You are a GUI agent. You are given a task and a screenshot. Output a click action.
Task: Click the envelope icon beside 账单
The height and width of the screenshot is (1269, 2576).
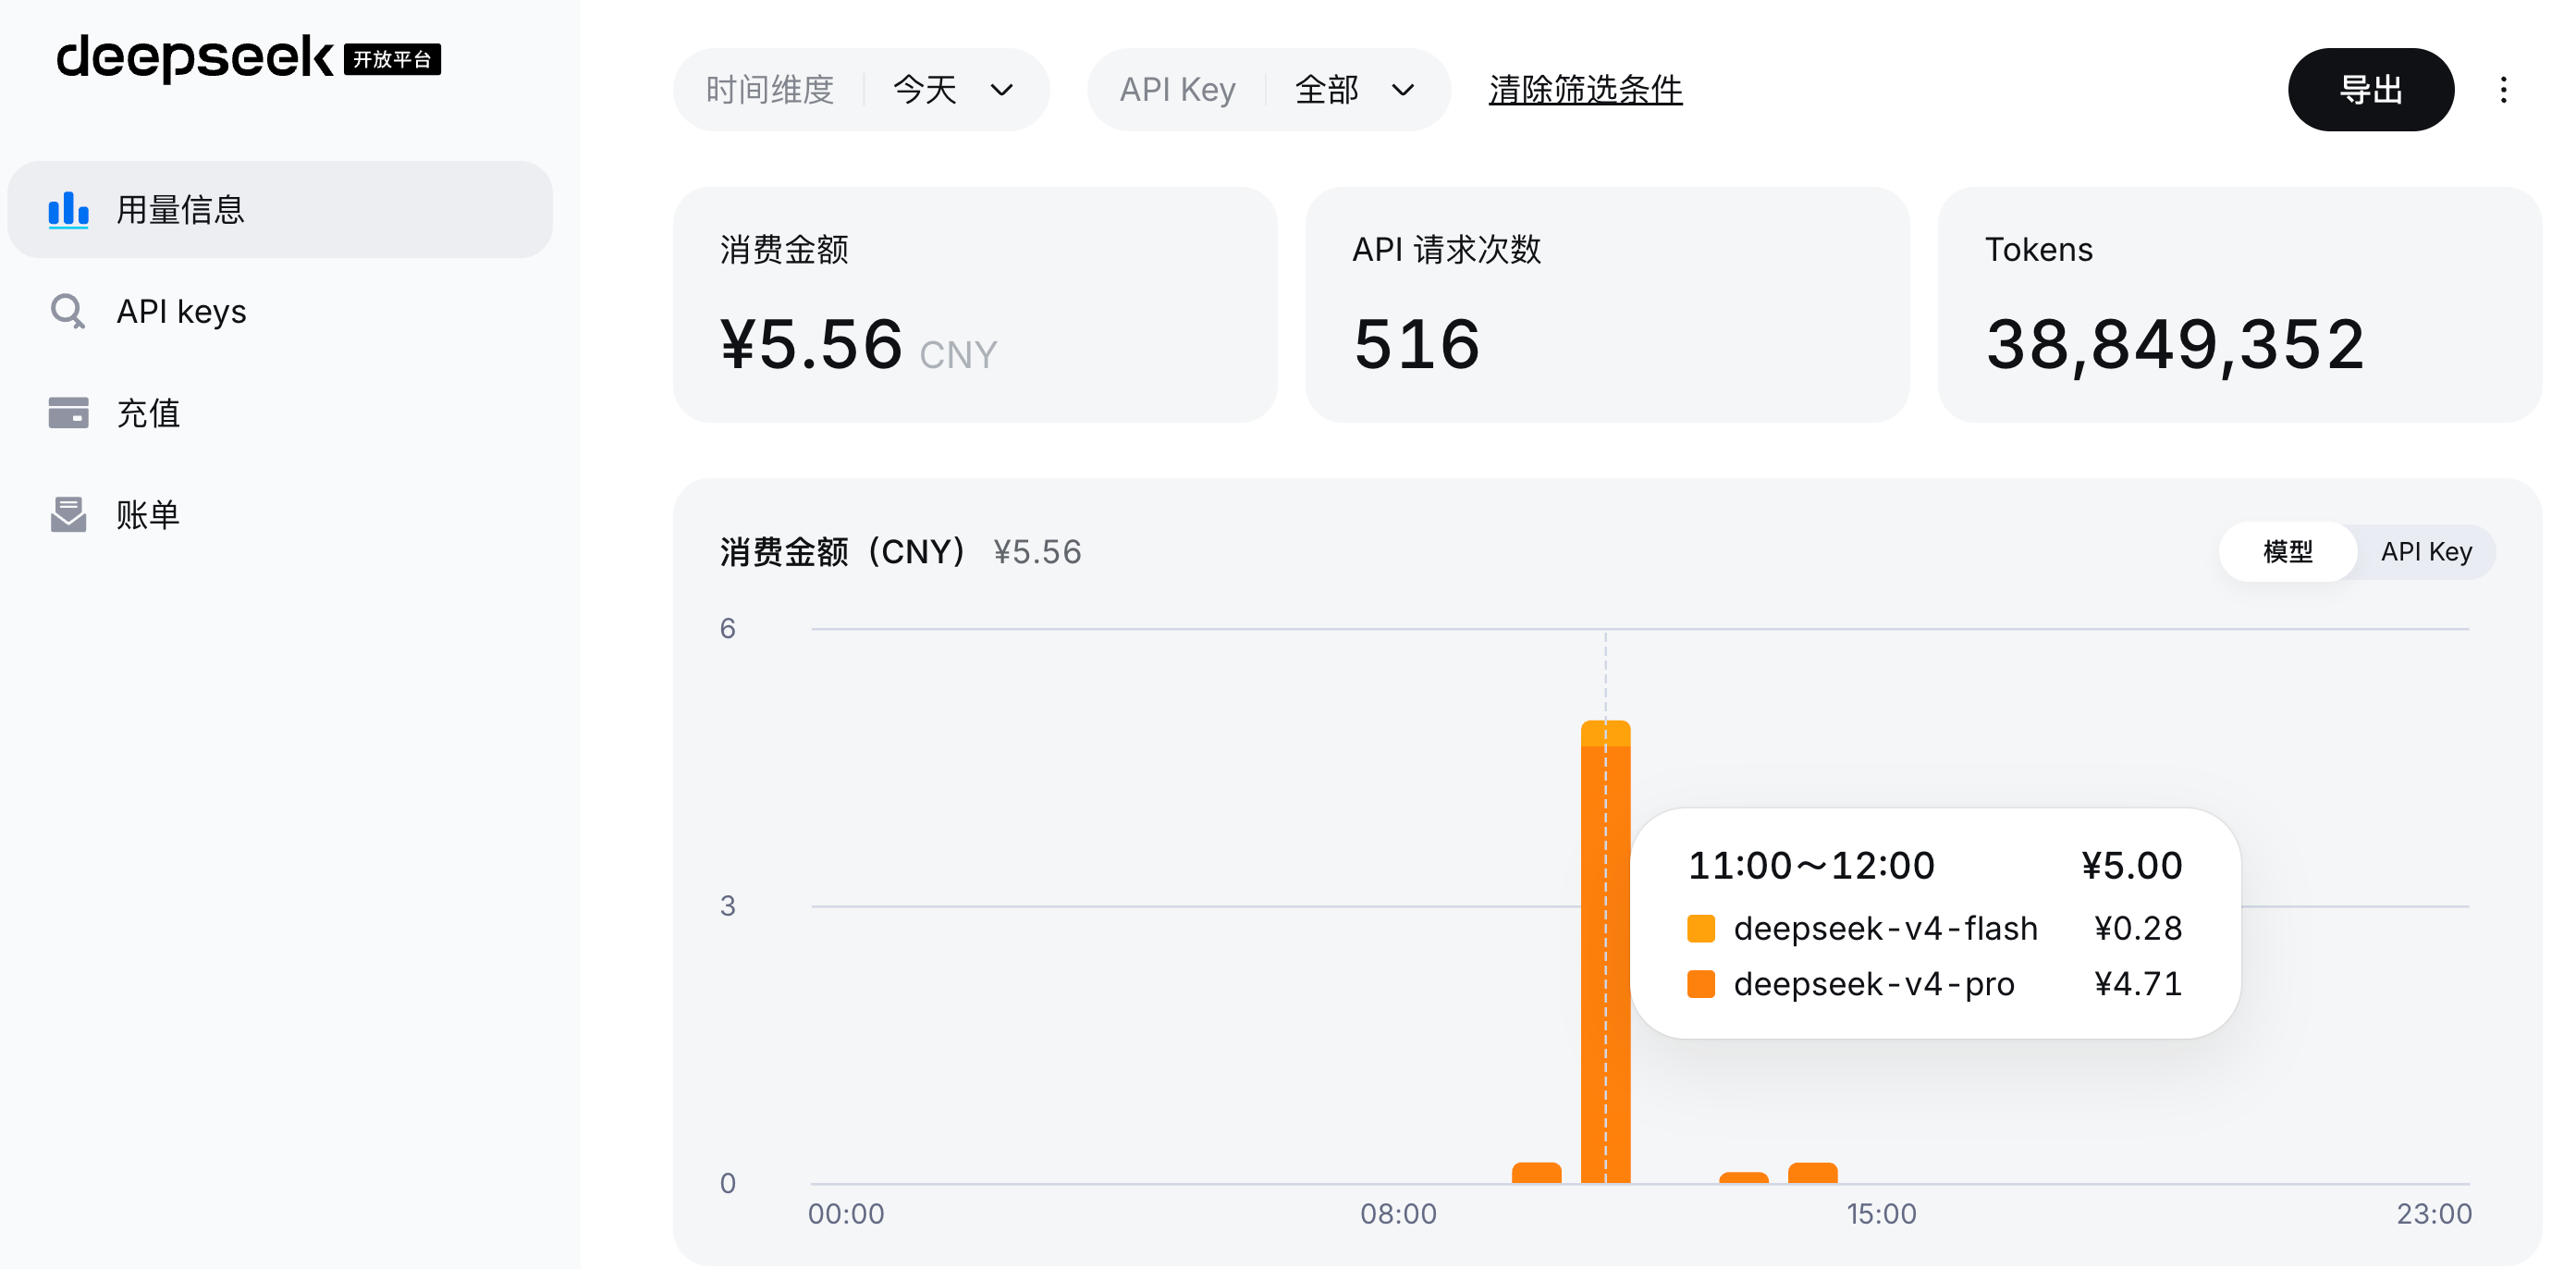click(68, 515)
